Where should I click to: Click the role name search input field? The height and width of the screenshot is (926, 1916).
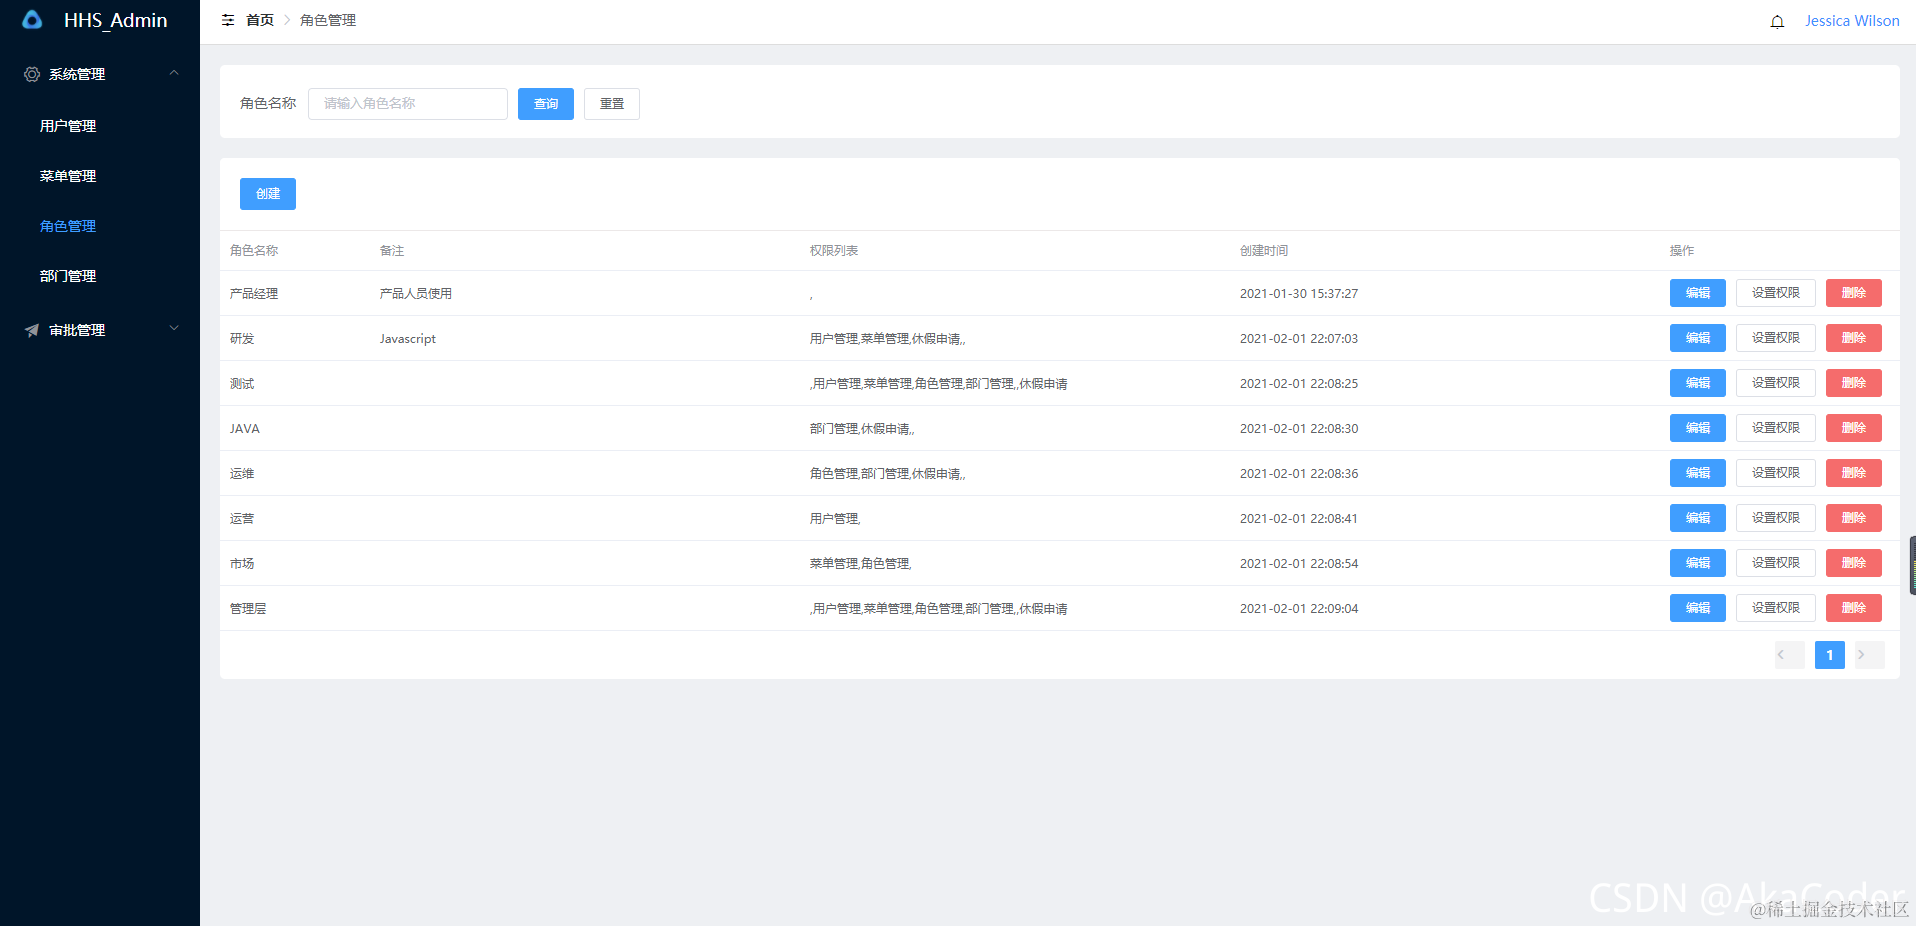(407, 103)
